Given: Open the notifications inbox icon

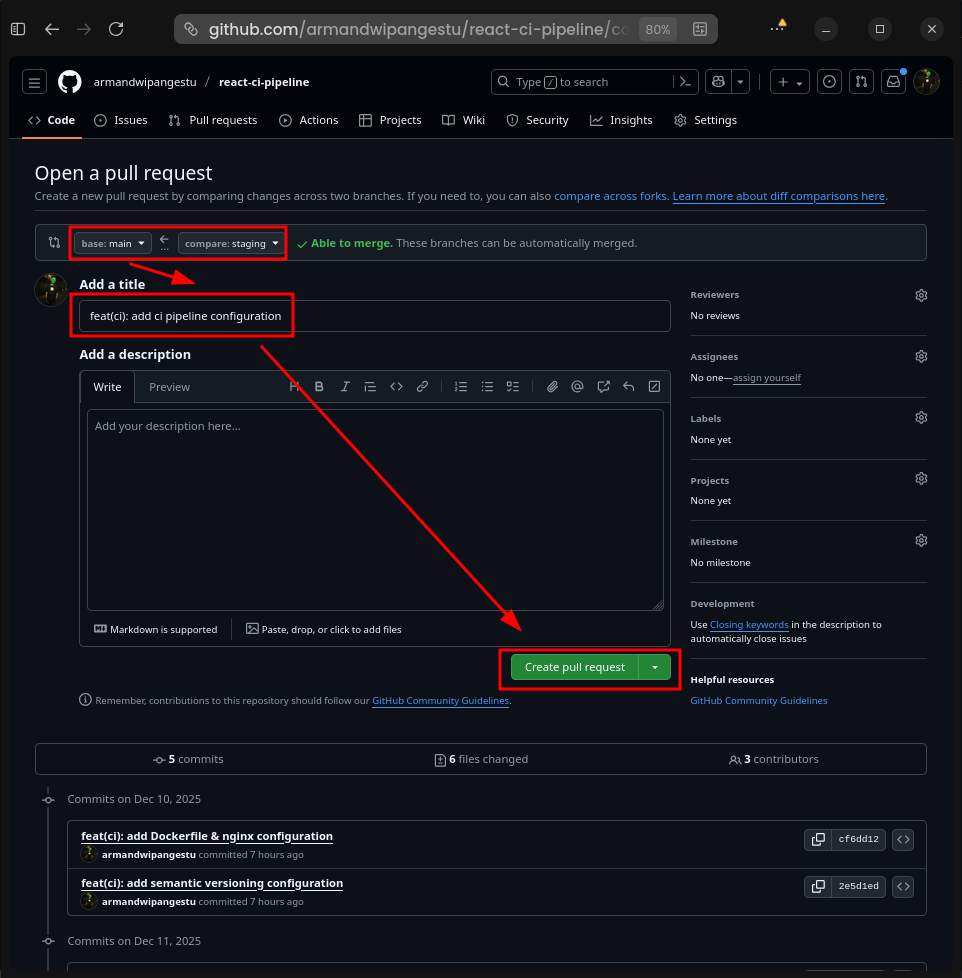Looking at the screenshot, I should coord(893,82).
